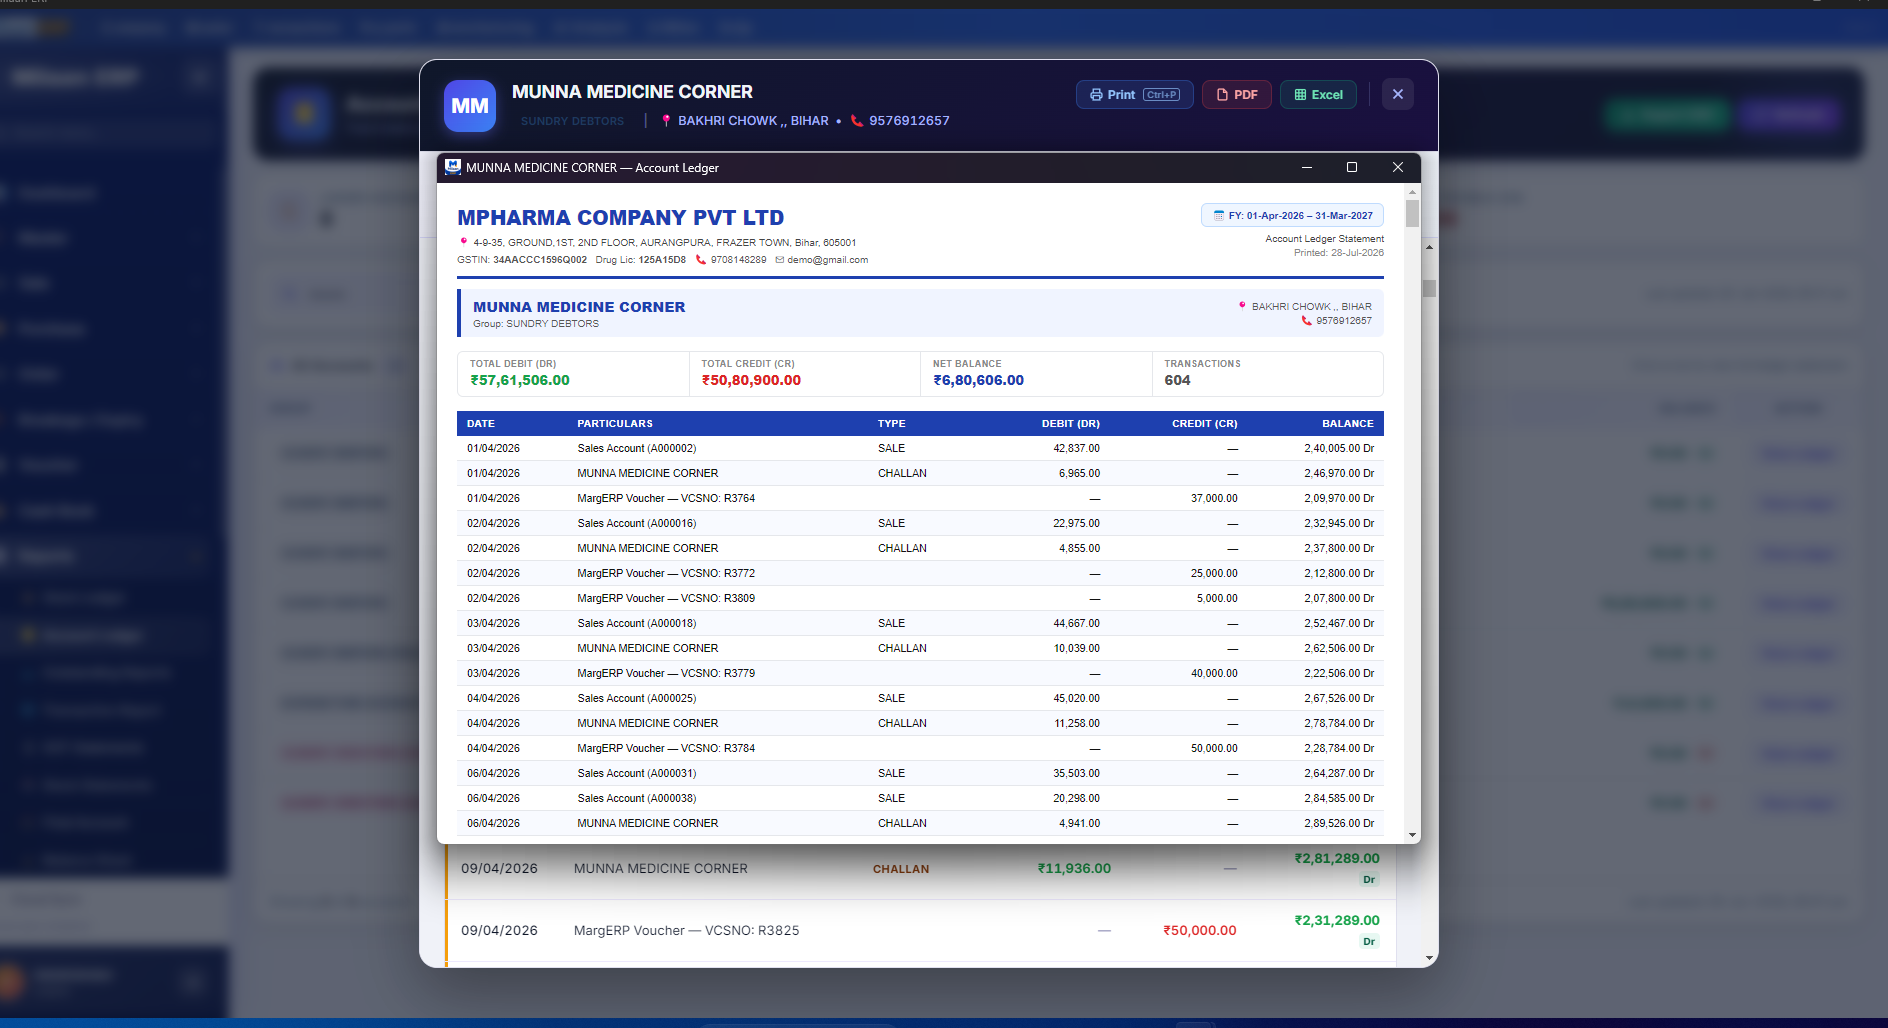This screenshot has width=1888, height=1028.
Task: Minimize the Account Ledger window
Action: (1307, 167)
